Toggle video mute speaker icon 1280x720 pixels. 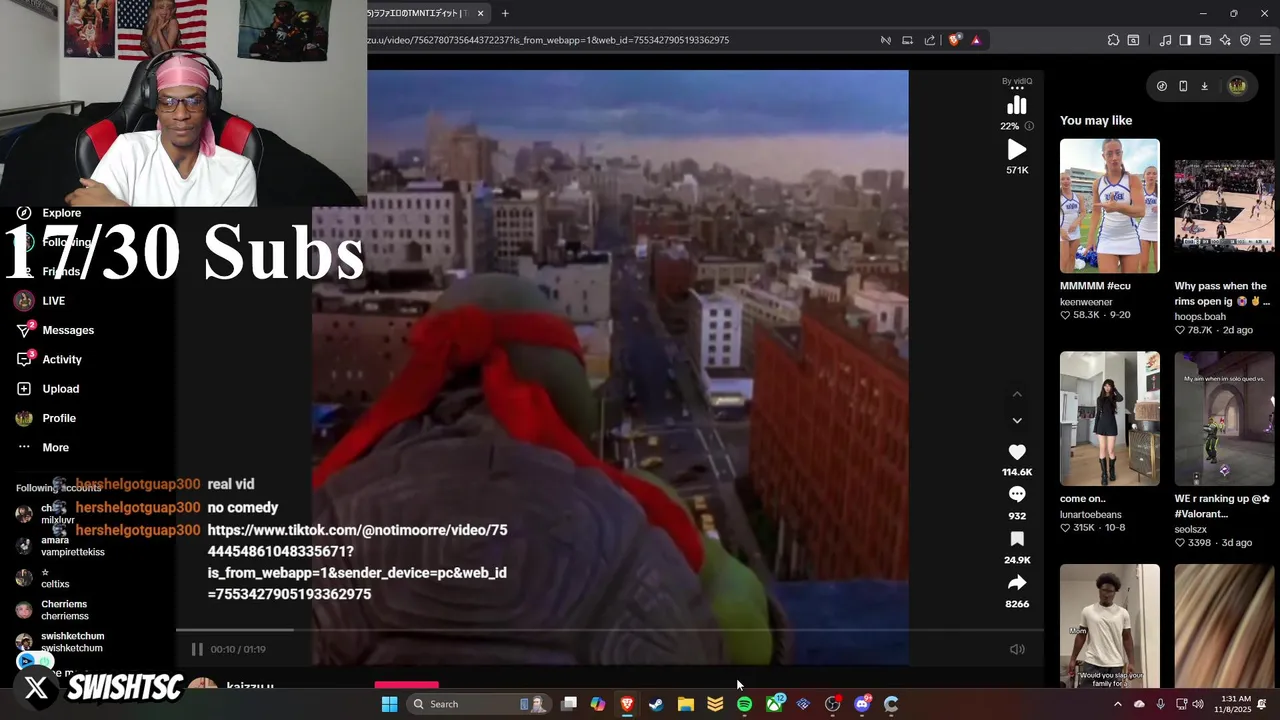(1017, 649)
